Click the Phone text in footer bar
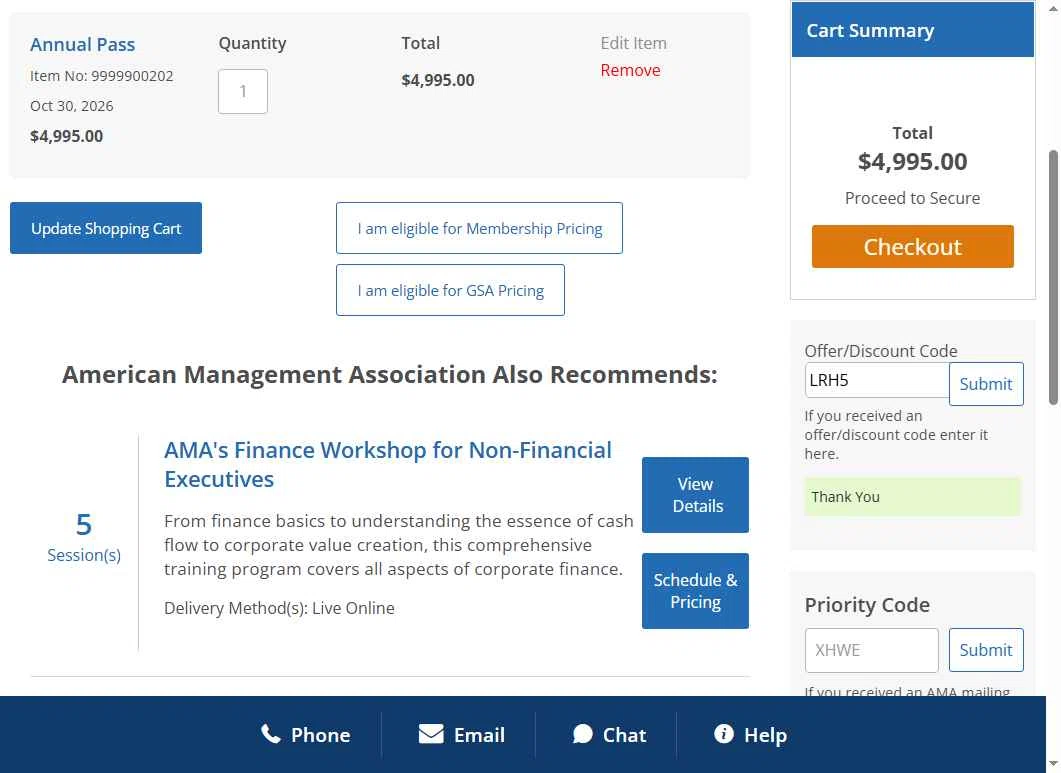This screenshot has height=773, width=1061. (x=321, y=735)
